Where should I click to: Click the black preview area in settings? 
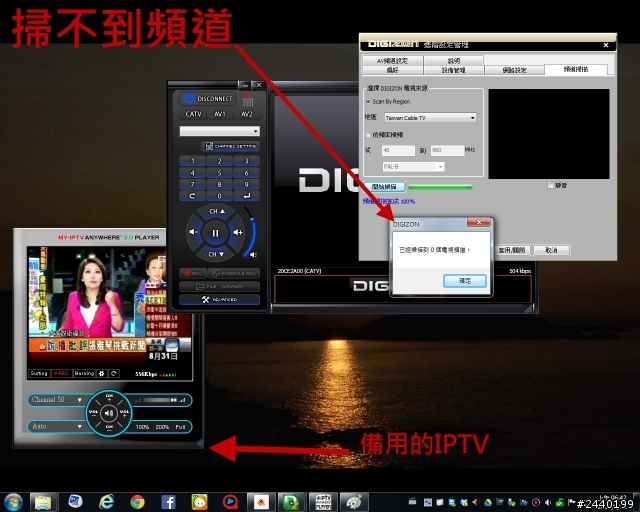pyautogui.click(x=549, y=134)
